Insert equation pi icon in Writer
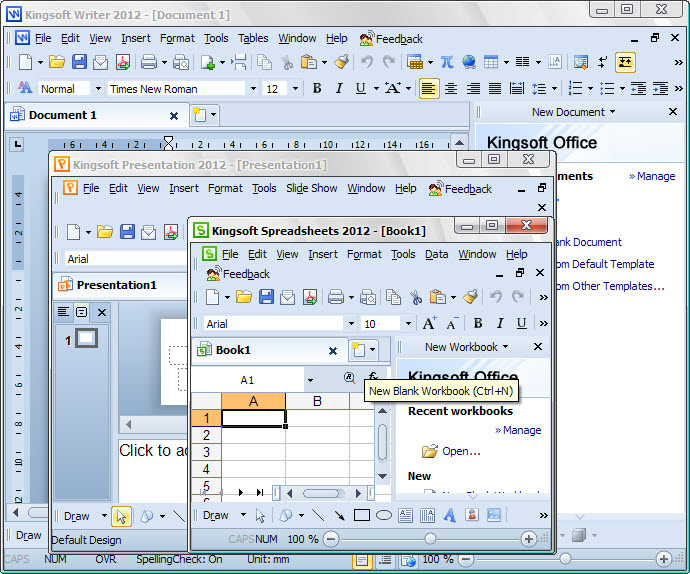Viewport: 690px width, 574px height. tap(447, 62)
